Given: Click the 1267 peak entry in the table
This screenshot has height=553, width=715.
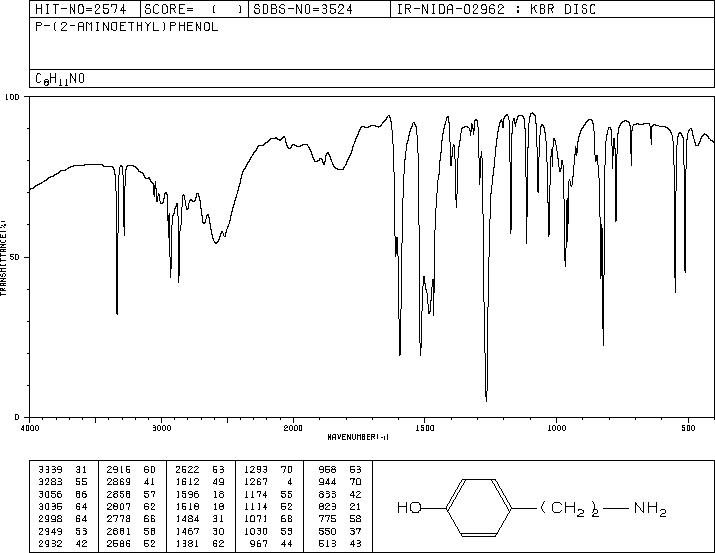Looking at the screenshot, I should coord(269,482).
